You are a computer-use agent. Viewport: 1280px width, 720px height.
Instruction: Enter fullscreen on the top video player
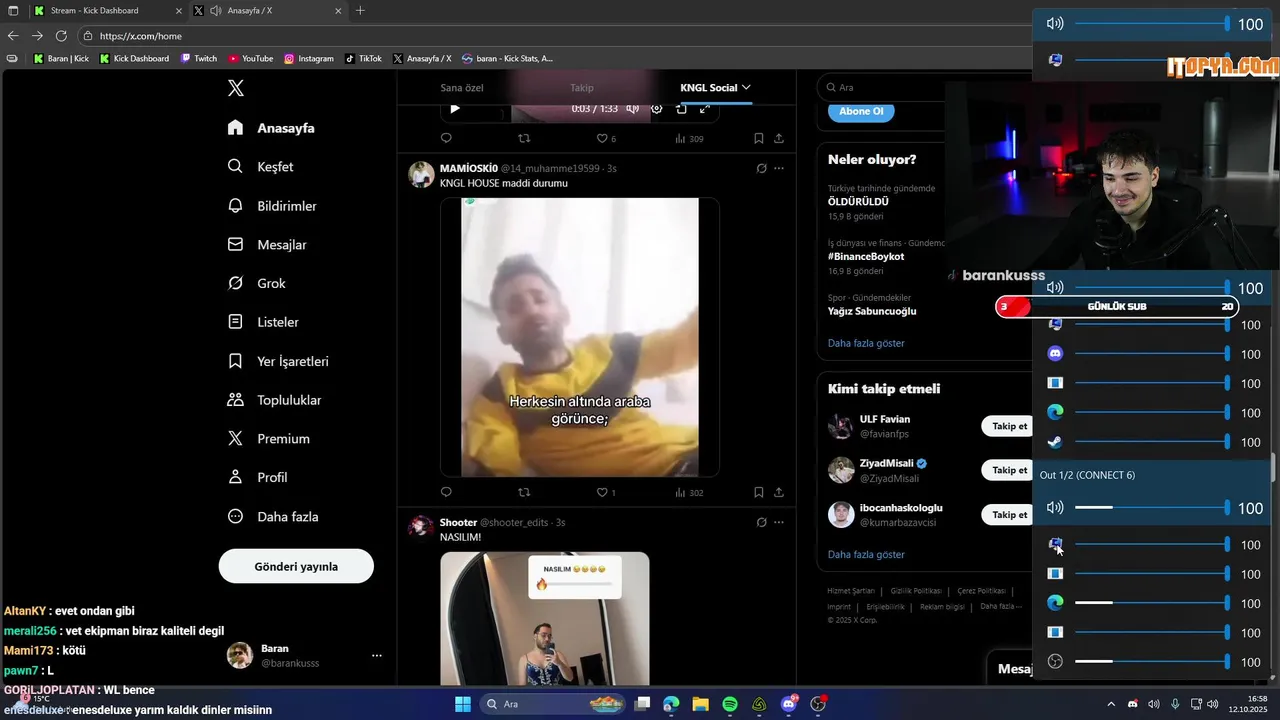click(x=705, y=108)
